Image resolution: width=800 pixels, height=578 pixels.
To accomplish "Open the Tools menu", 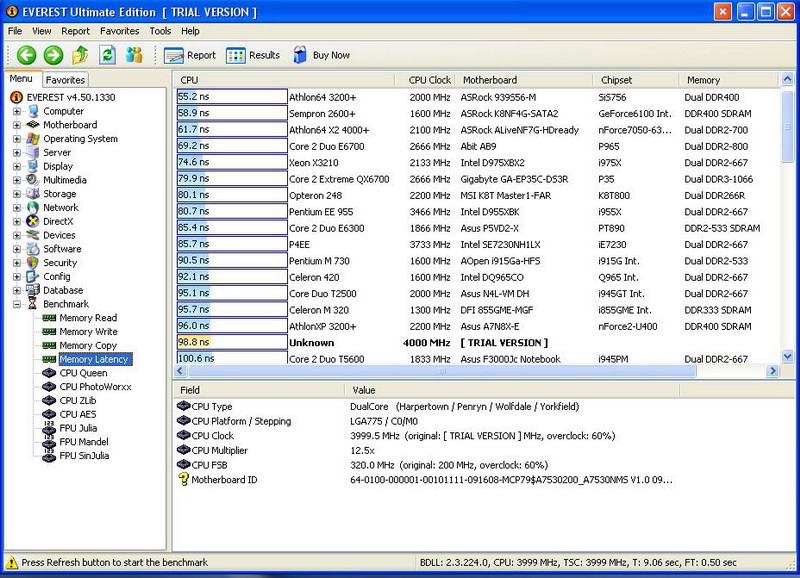I will (x=160, y=31).
